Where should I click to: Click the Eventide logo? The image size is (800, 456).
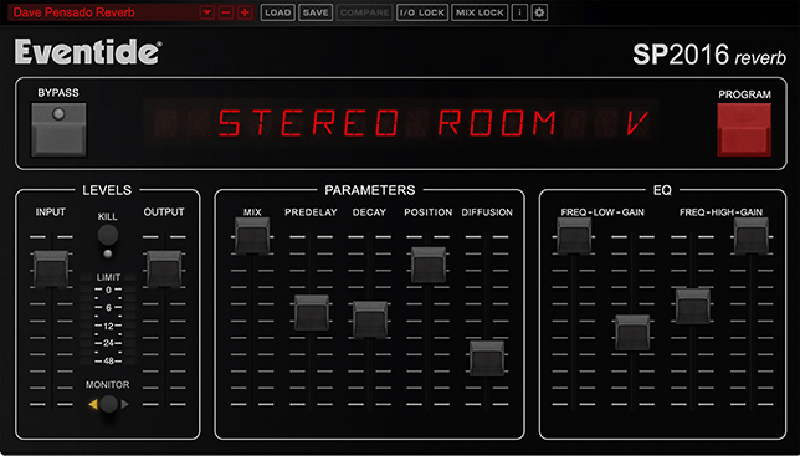pyautogui.click(x=88, y=52)
